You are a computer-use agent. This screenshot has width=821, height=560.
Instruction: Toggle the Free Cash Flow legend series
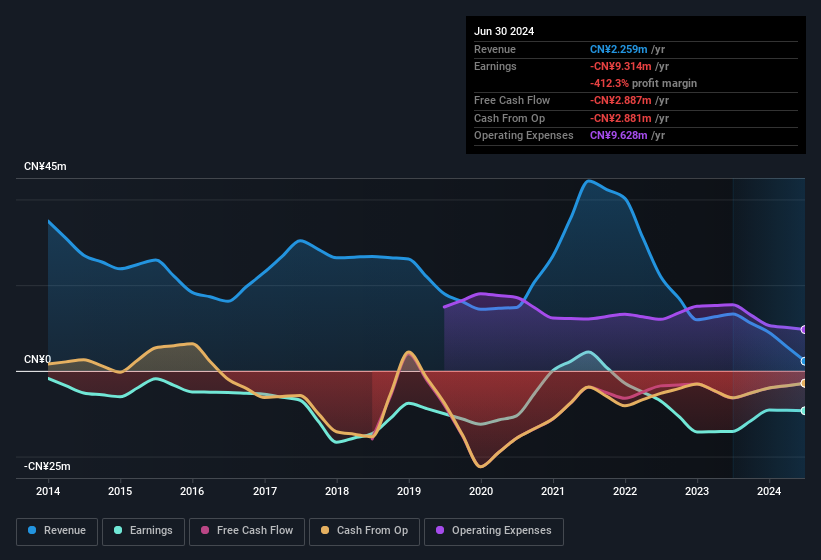coord(247,531)
